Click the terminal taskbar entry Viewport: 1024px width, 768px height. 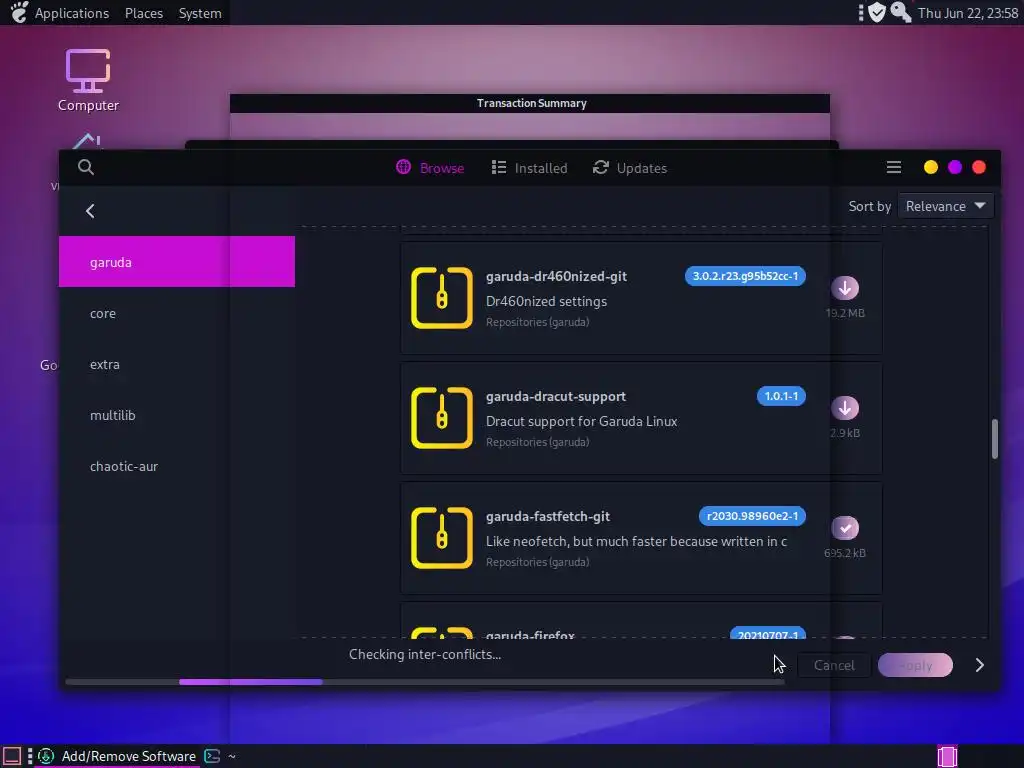point(219,756)
